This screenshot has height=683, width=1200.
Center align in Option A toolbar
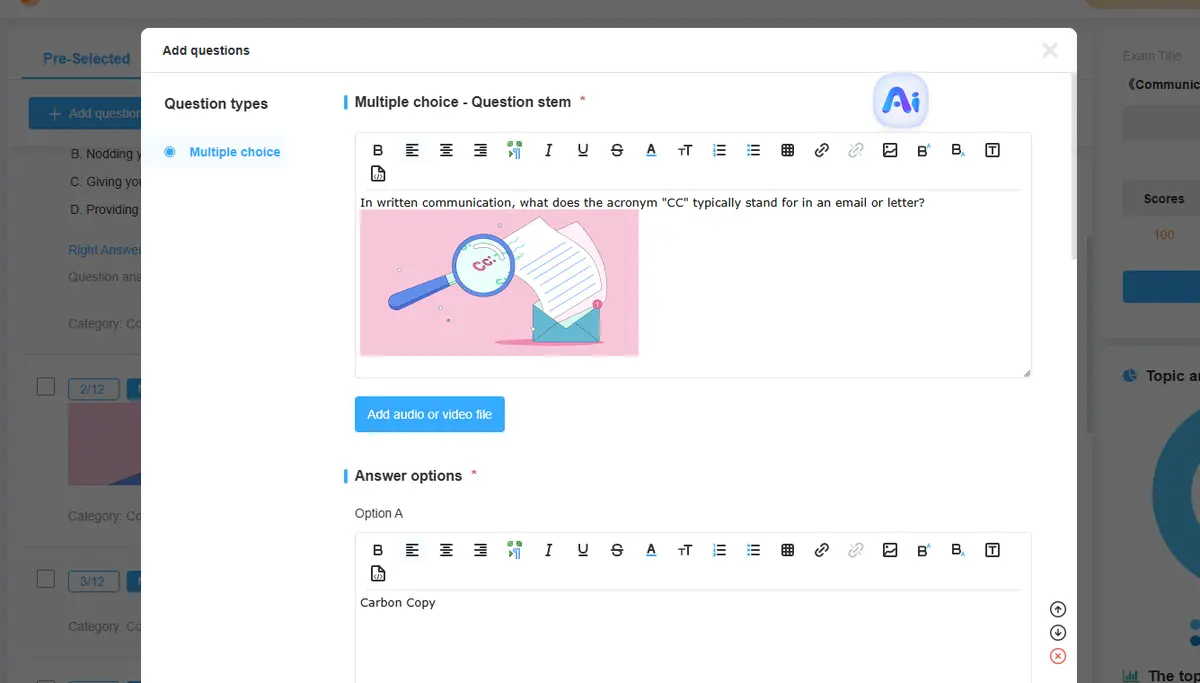446,550
